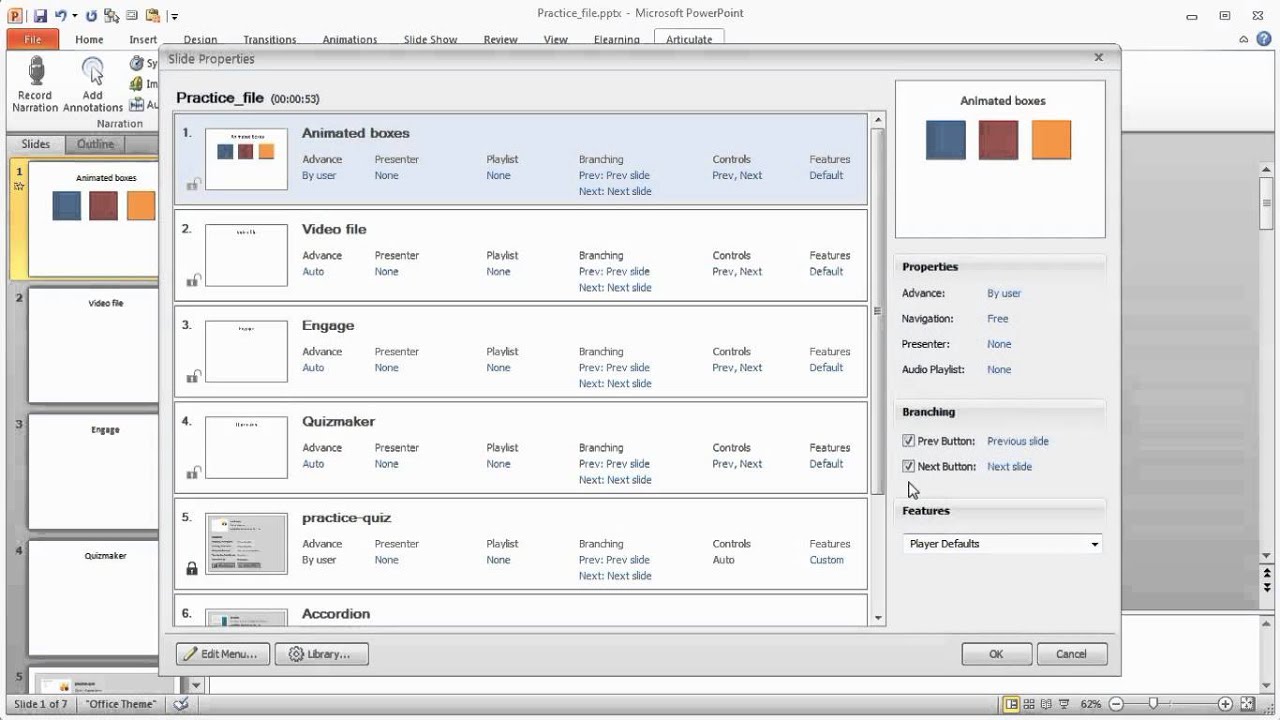The image size is (1280, 720).
Task: Click scroll down arrow of slide list
Action: click(x=878, y=619)
